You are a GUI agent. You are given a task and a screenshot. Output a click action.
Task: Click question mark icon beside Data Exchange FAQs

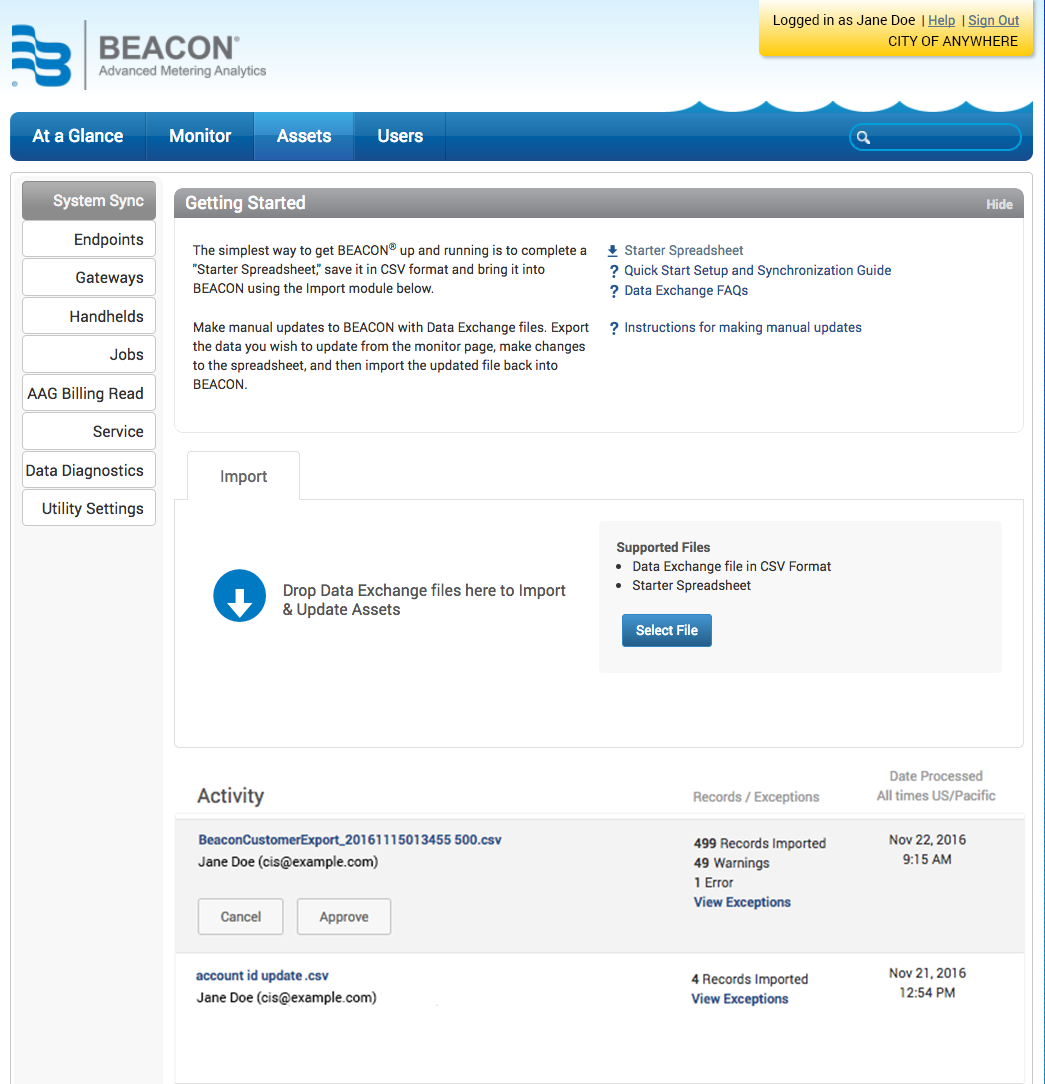[x=614, y=292]
